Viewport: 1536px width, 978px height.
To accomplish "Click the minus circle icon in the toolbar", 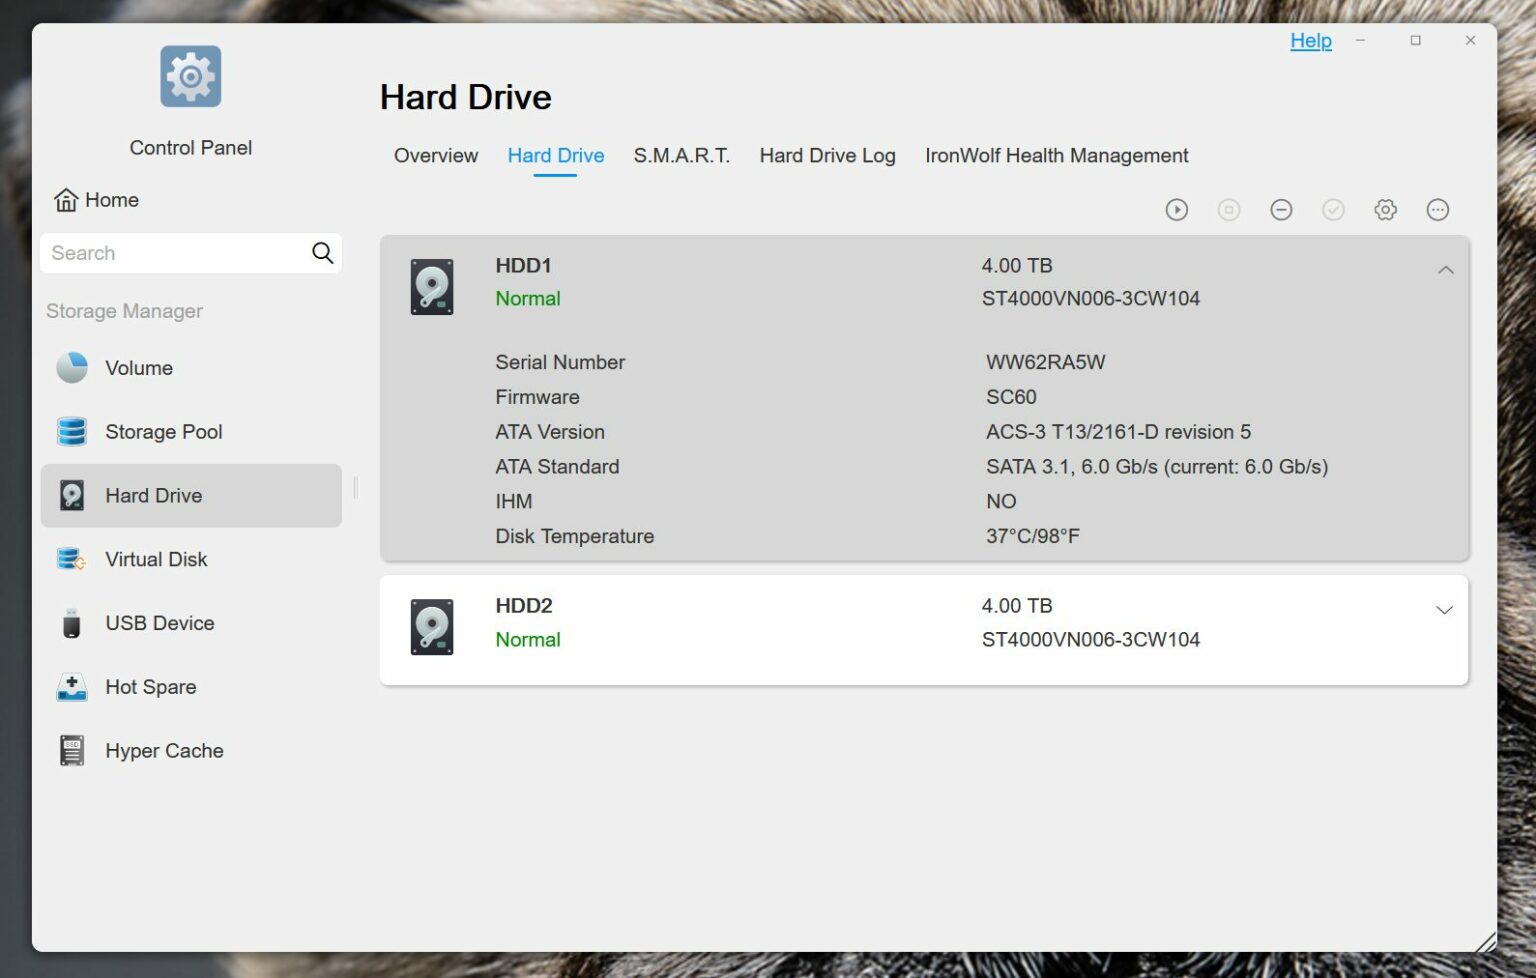I will click(1281, 210).
